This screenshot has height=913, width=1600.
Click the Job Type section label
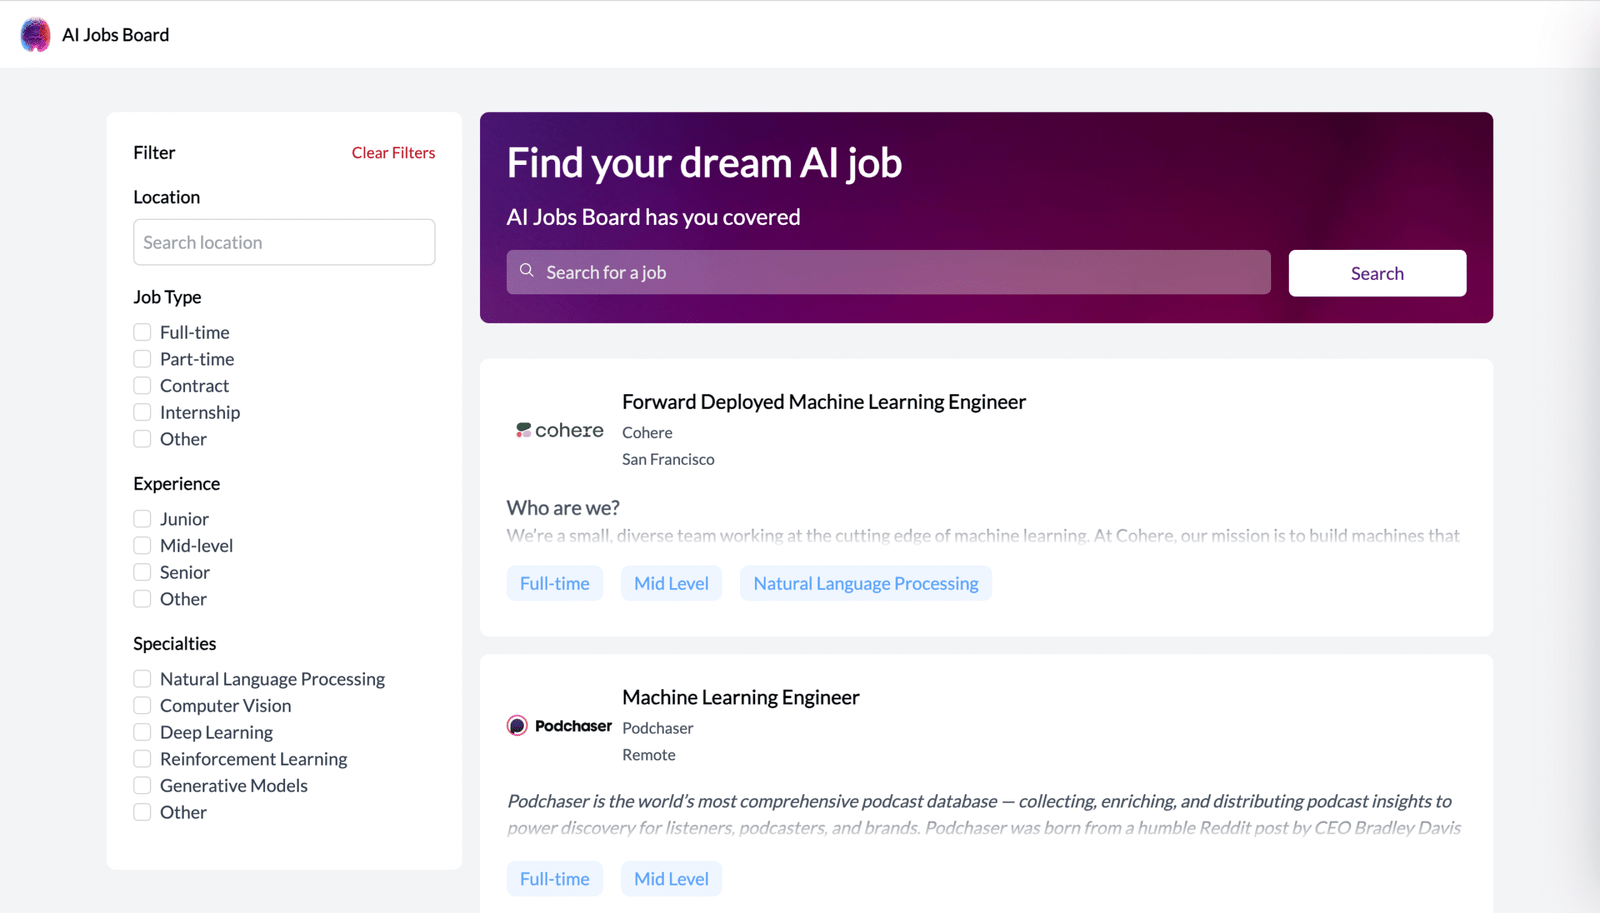point(167,297)
